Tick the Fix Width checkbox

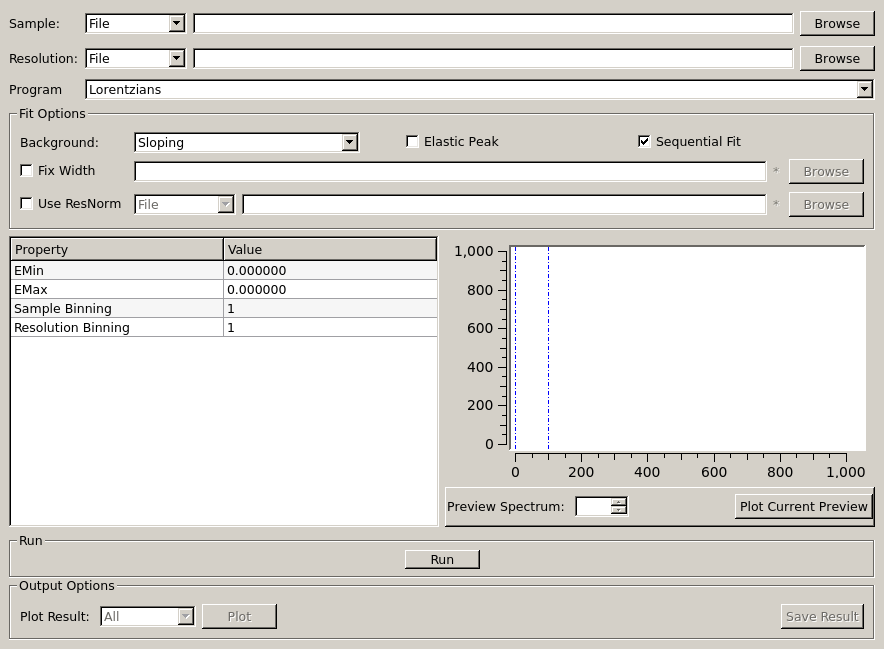pyautogui.click(x=27, y=171)
